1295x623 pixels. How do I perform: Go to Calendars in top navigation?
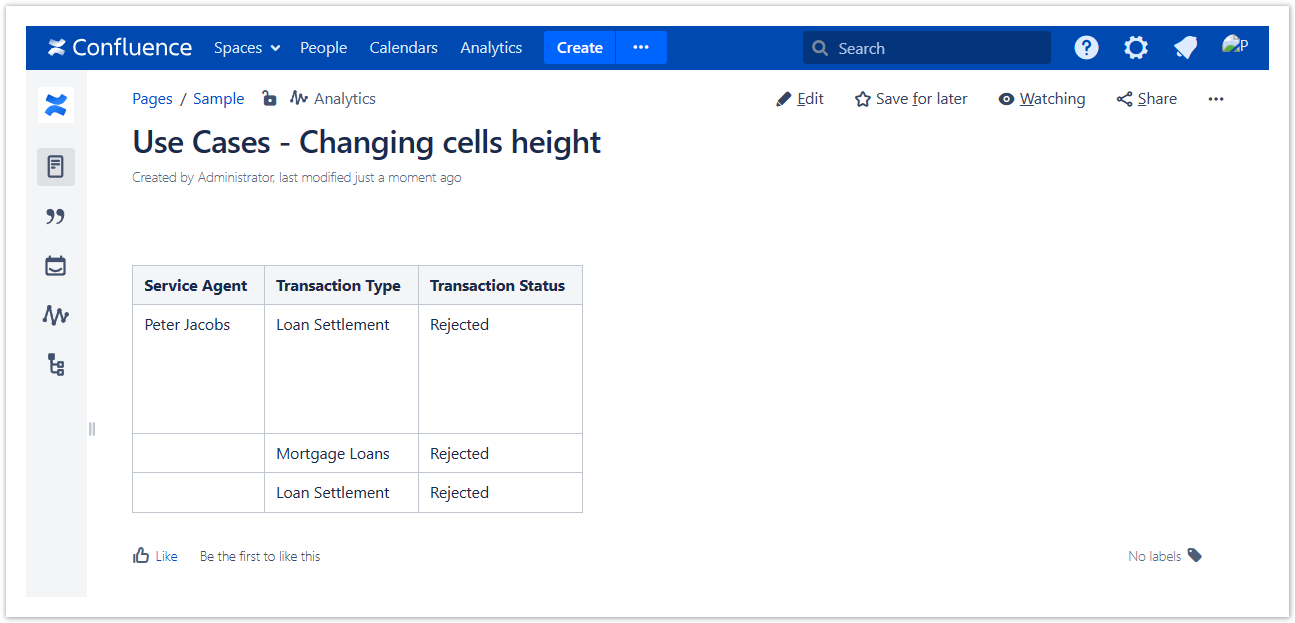tap(403, 48)
